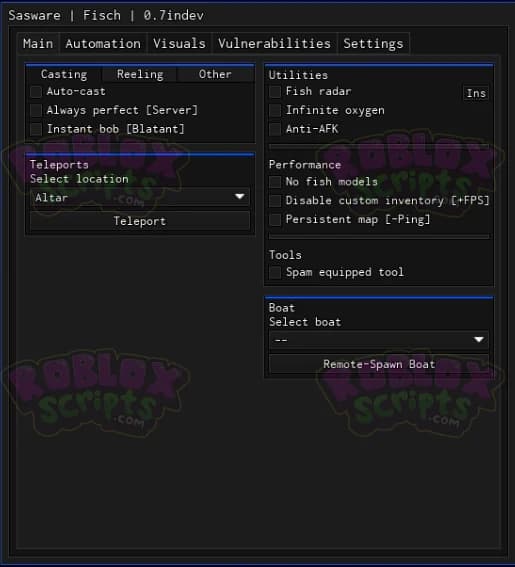Click the Sasware | Fisch | 0.7indev title

point(106,16)
